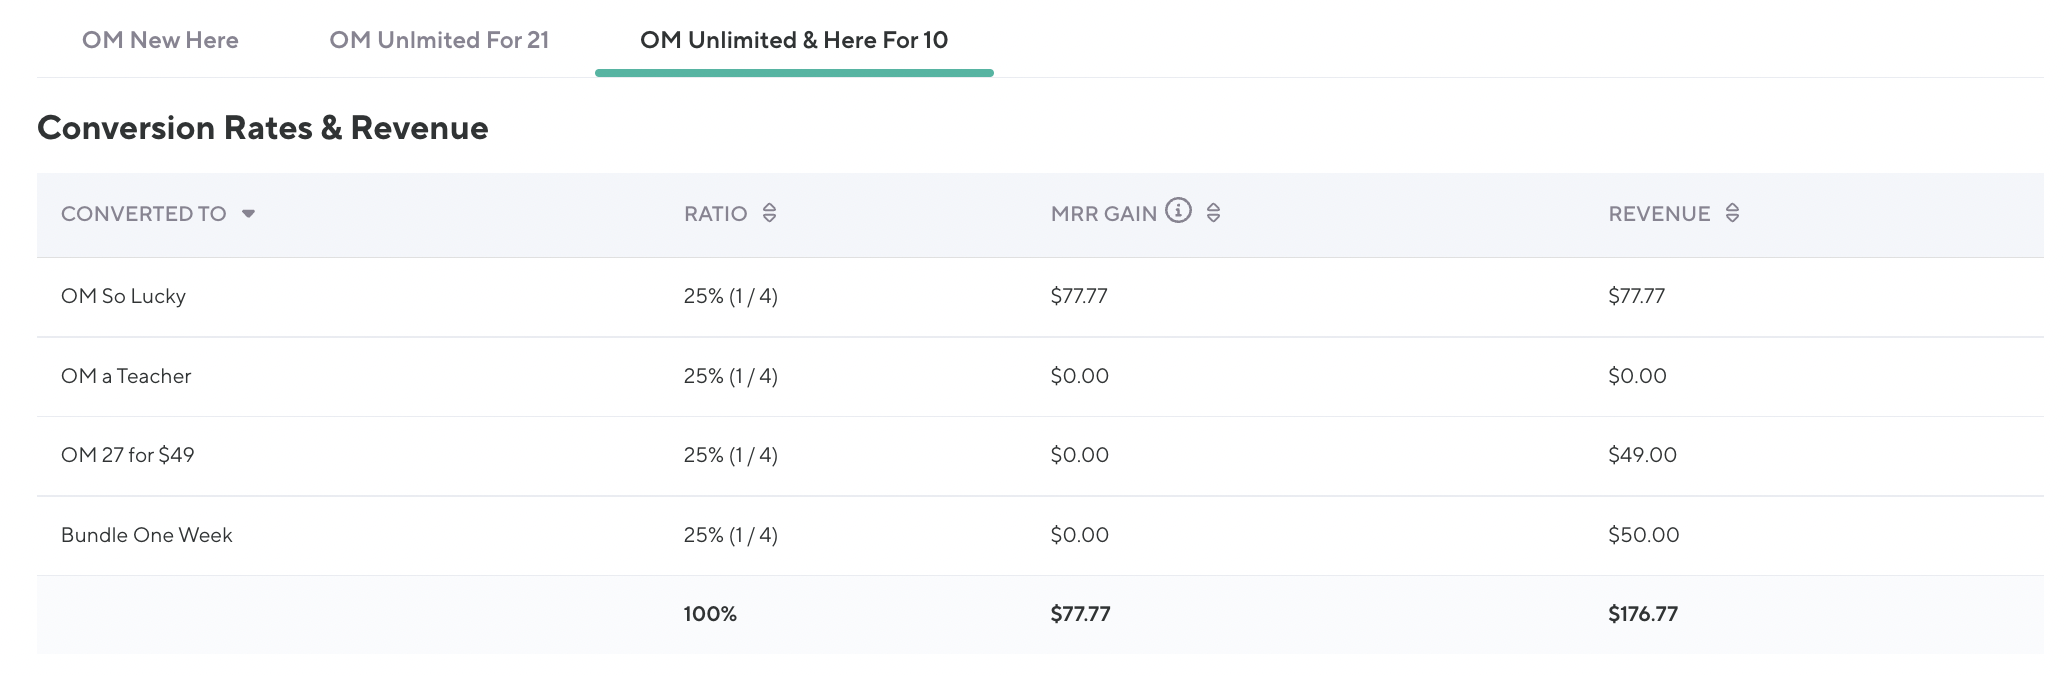Open the OM Unlmited For 21 tab
2066x676 pixels.
coord(439,40)
